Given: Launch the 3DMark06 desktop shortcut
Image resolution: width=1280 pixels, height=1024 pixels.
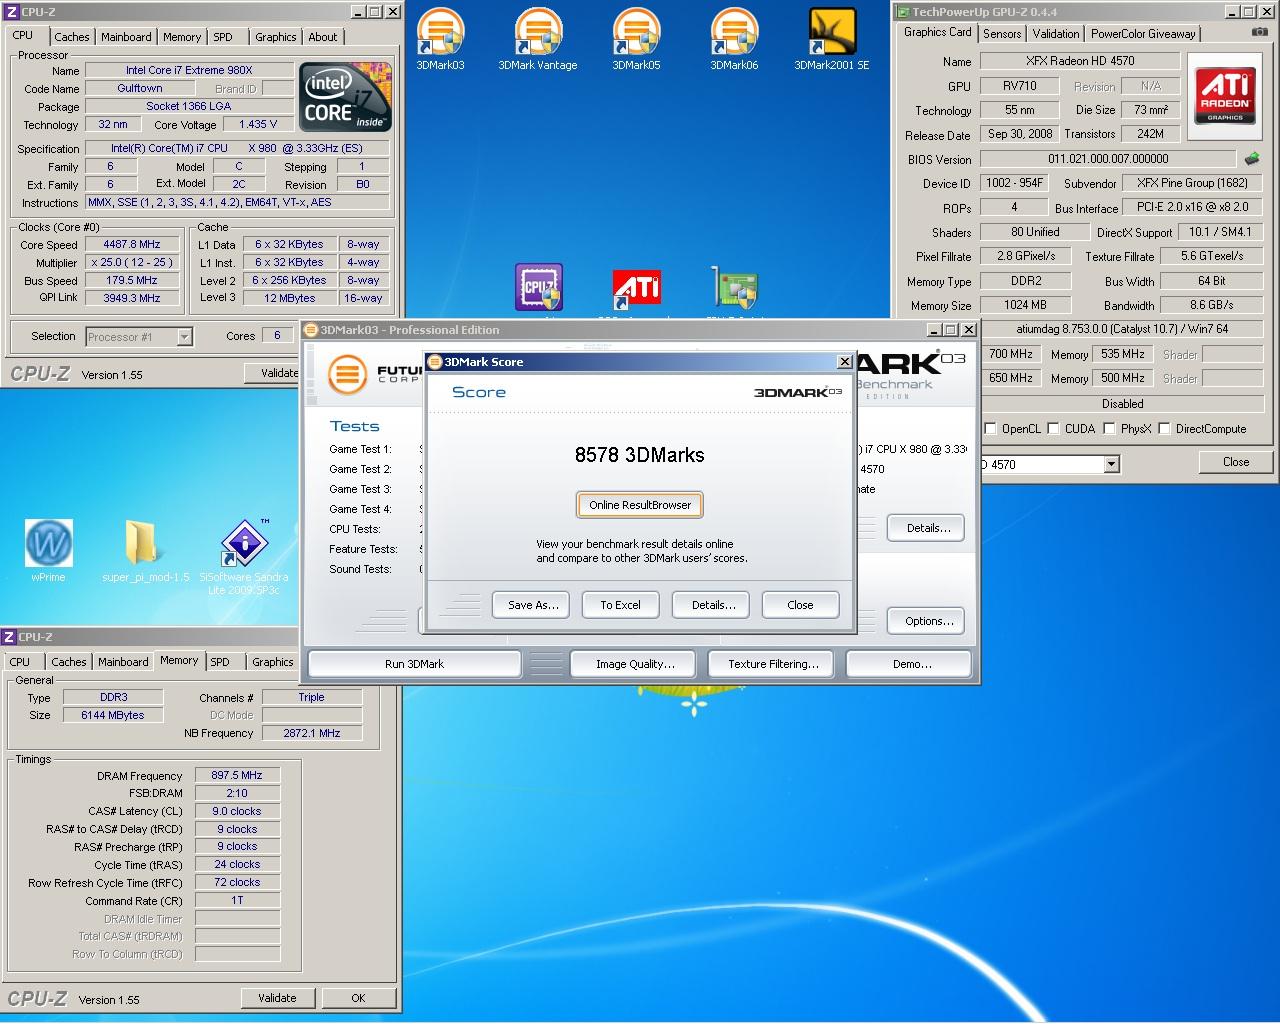Looking at the screenshot, I should coord(734,40).
